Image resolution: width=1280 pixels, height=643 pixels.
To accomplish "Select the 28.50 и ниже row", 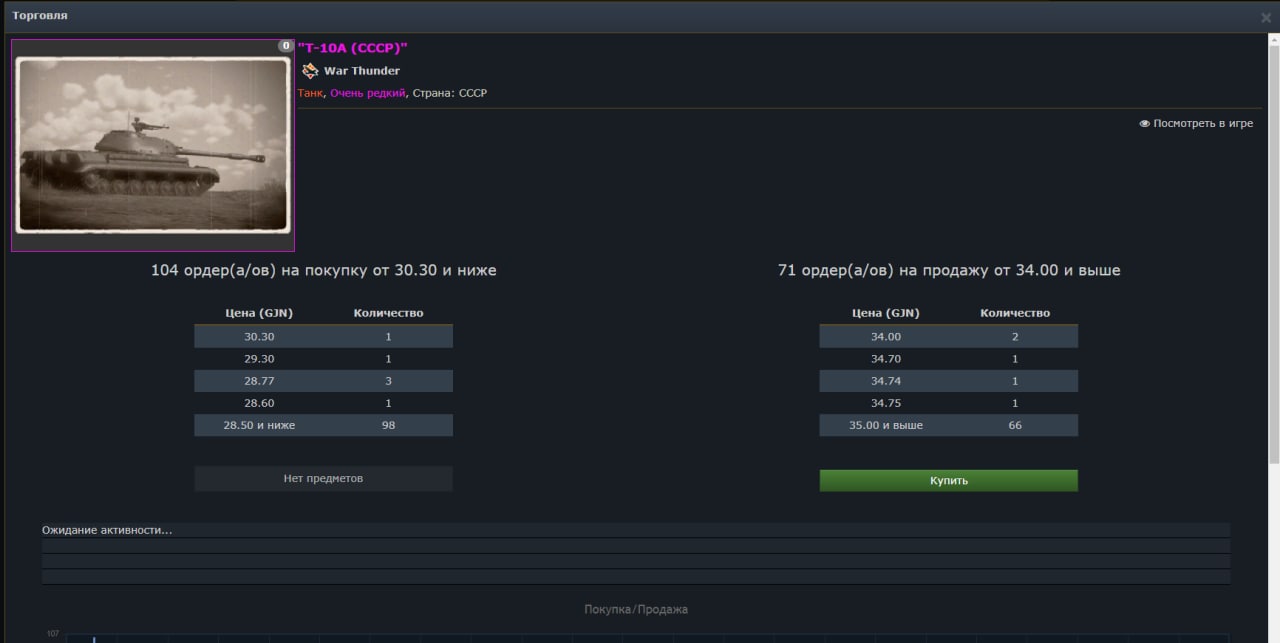I will [323, 425].
